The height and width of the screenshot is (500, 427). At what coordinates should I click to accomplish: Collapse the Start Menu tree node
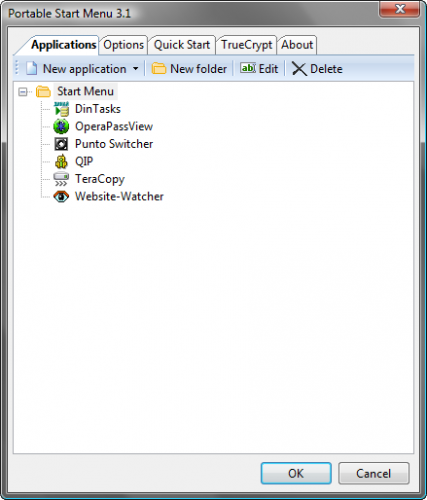click(23, 92)
